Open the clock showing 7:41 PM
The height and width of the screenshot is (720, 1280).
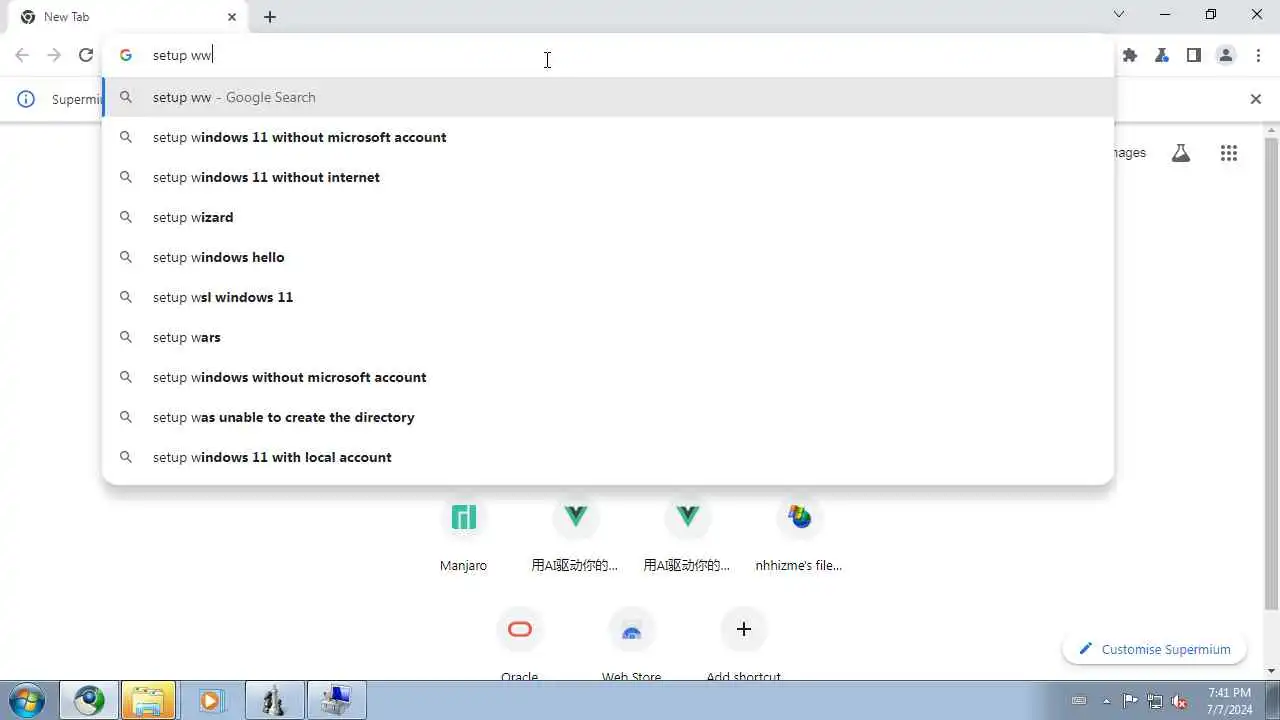[1229, 700]
